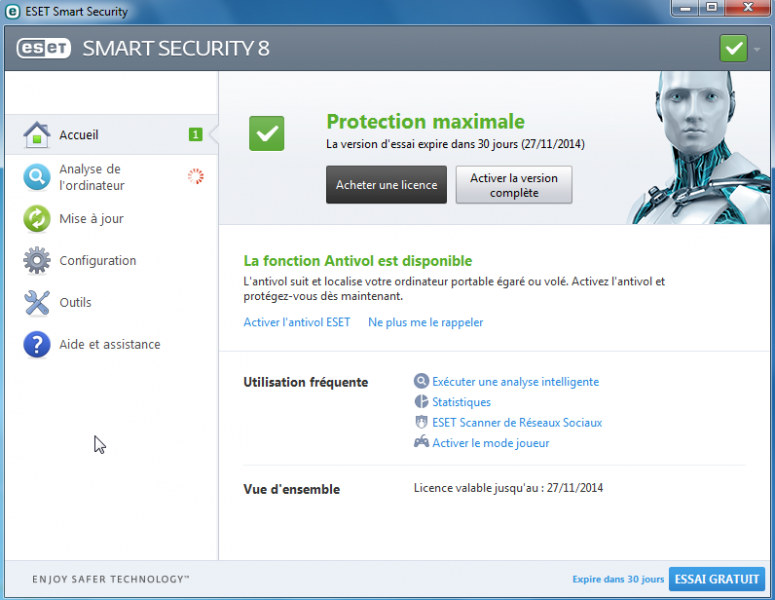
Task: Launch Exécuter une analyse intelligente
Action: pyautogui.click(x=515, y=382)
